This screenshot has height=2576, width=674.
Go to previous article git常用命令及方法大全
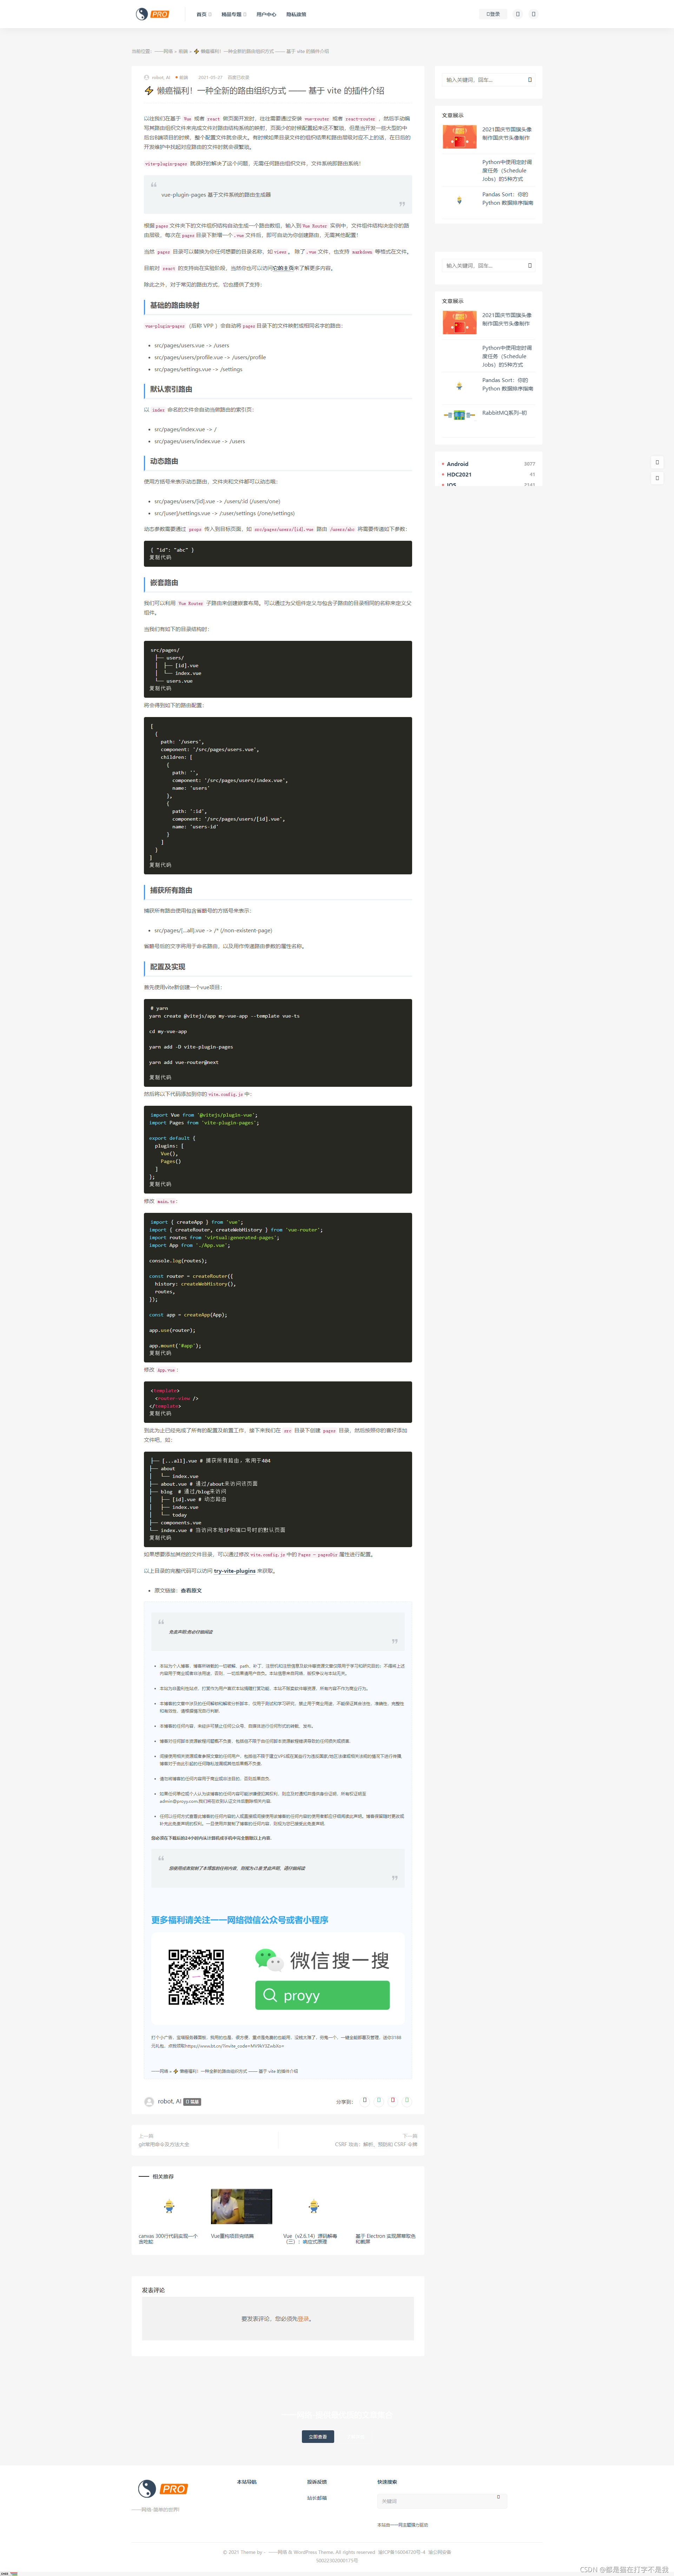point(164,2144)
